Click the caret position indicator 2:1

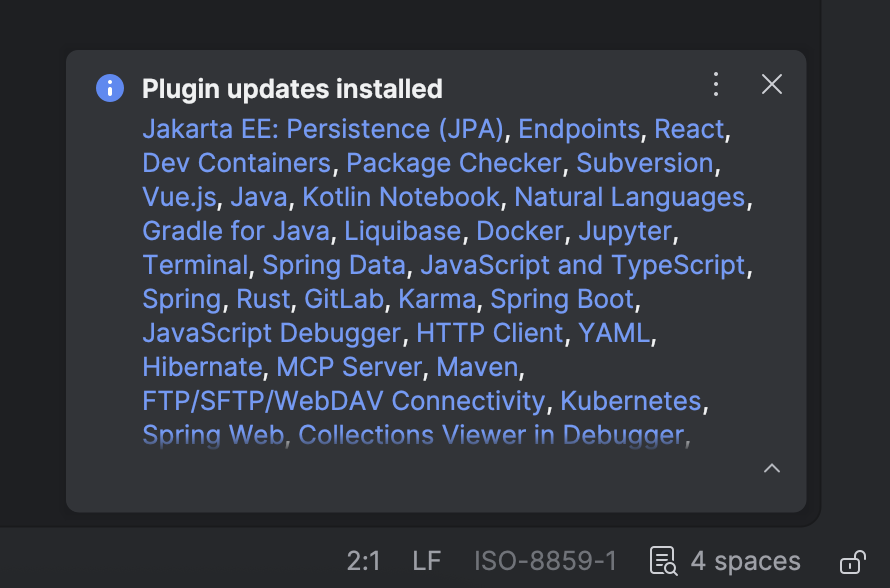pos(364,561)
